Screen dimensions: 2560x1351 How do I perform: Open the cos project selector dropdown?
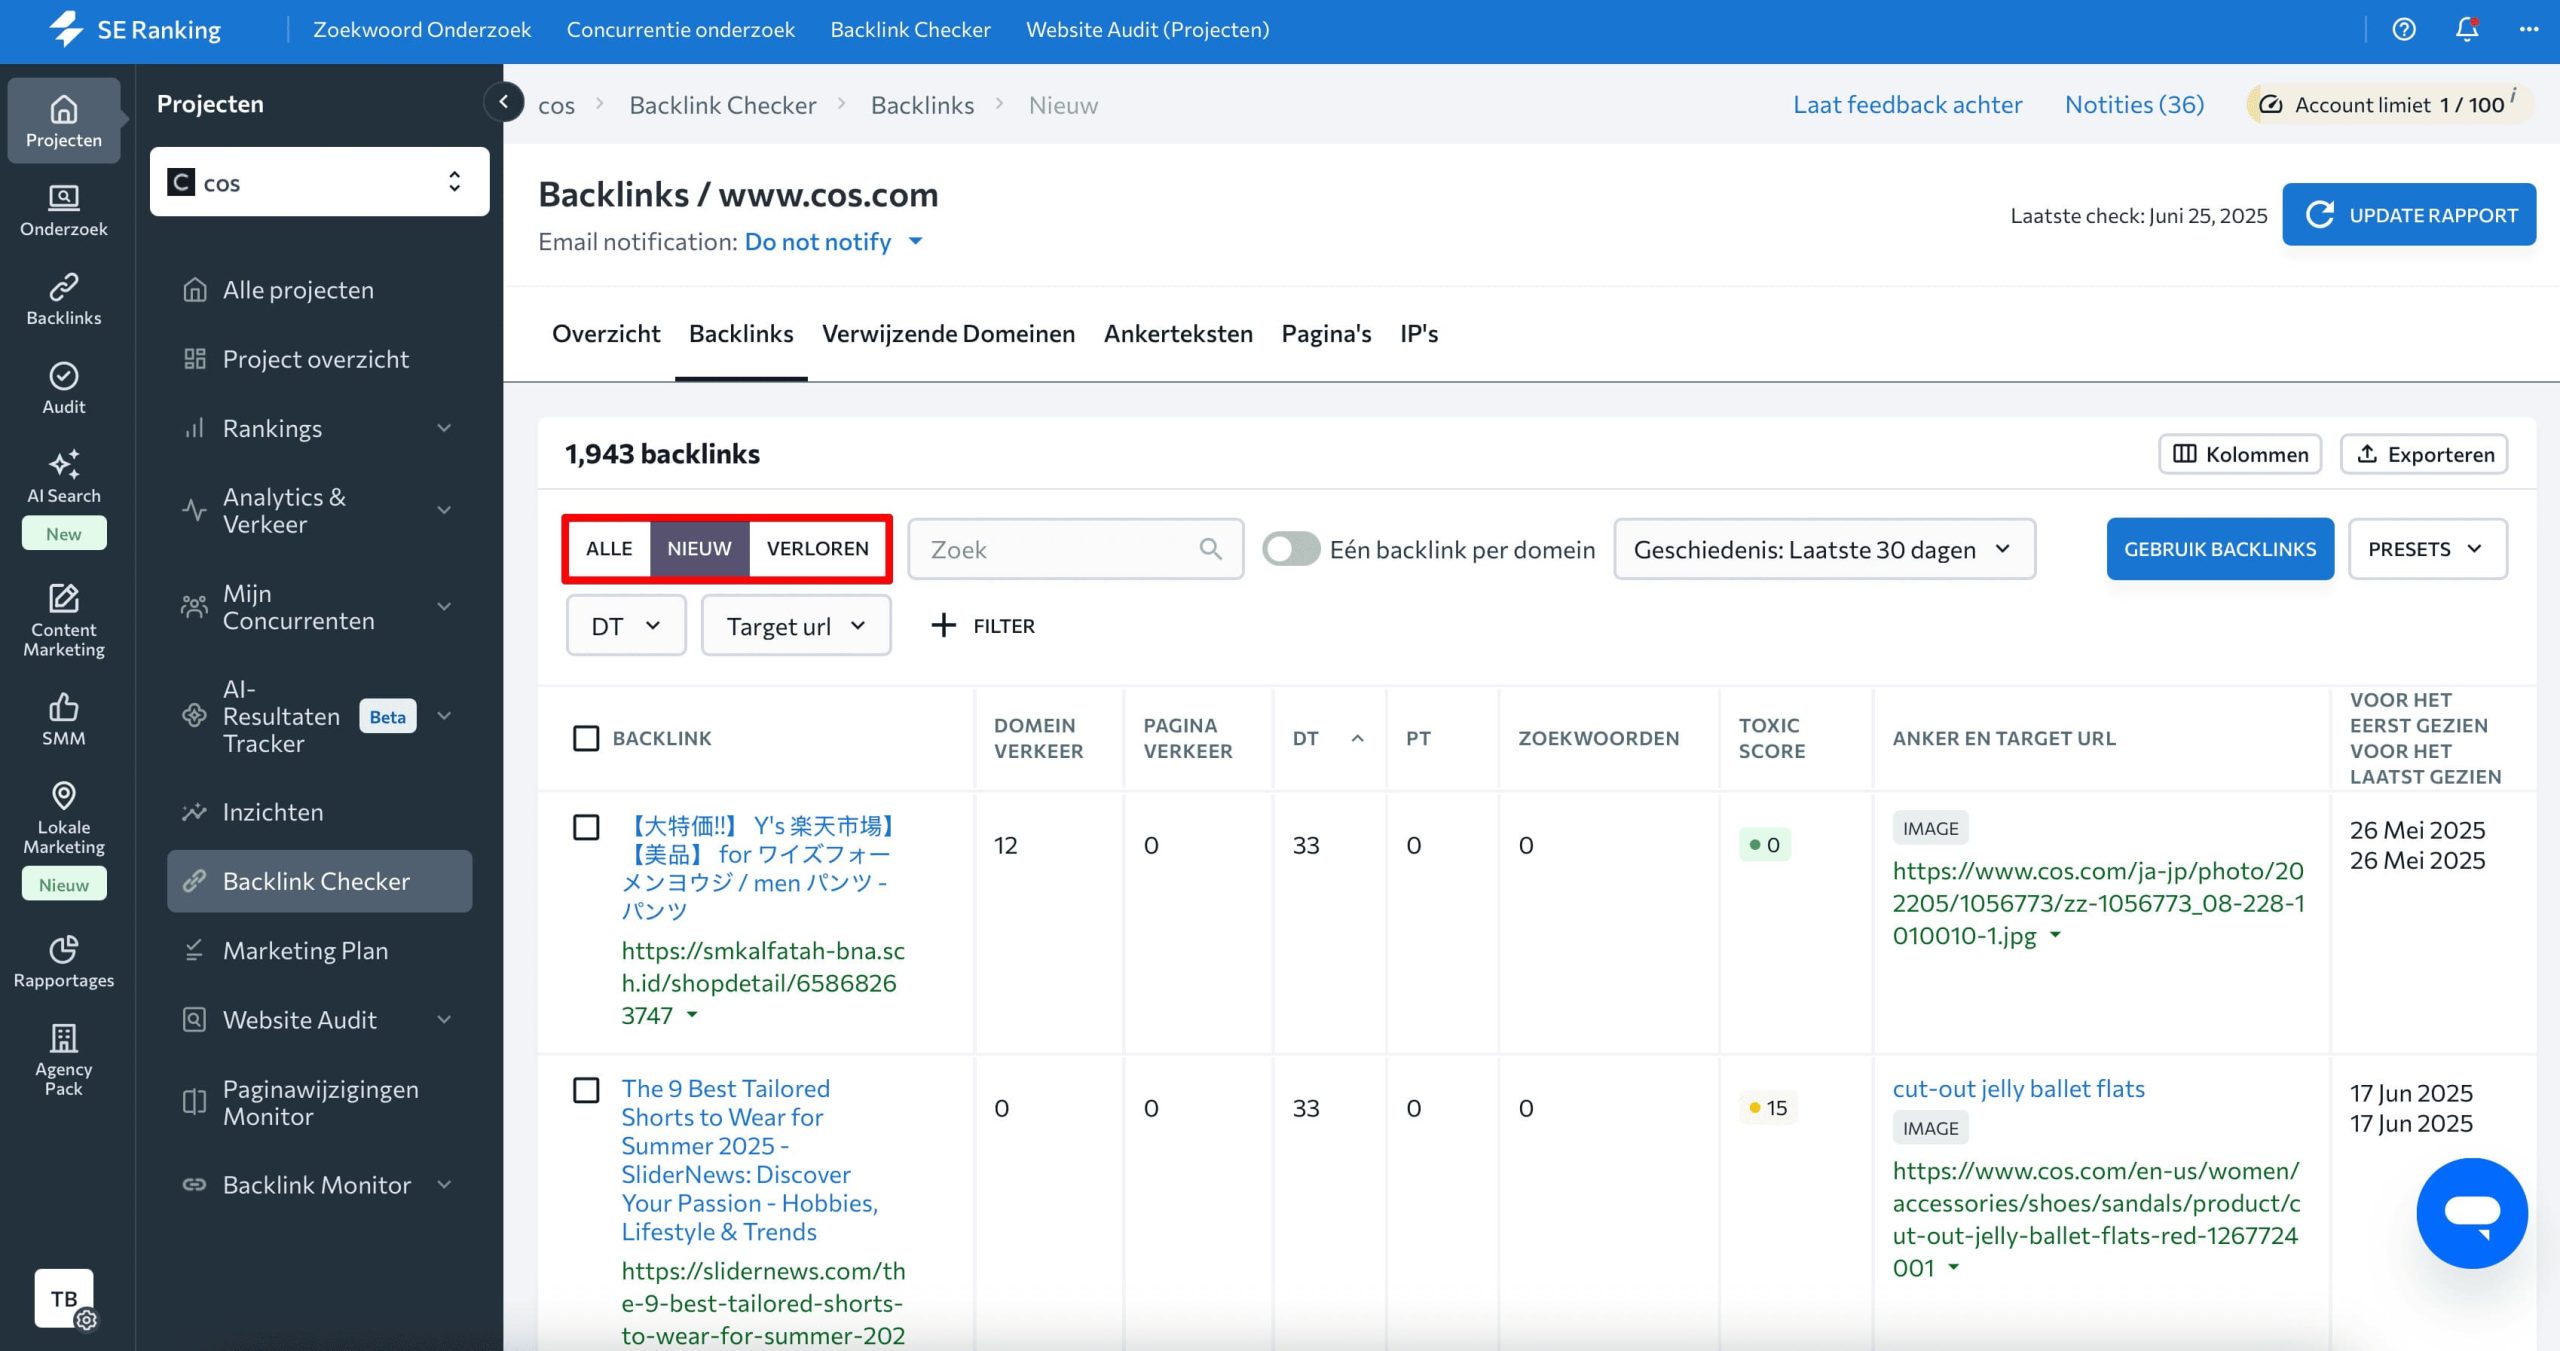tap(320, 182)
